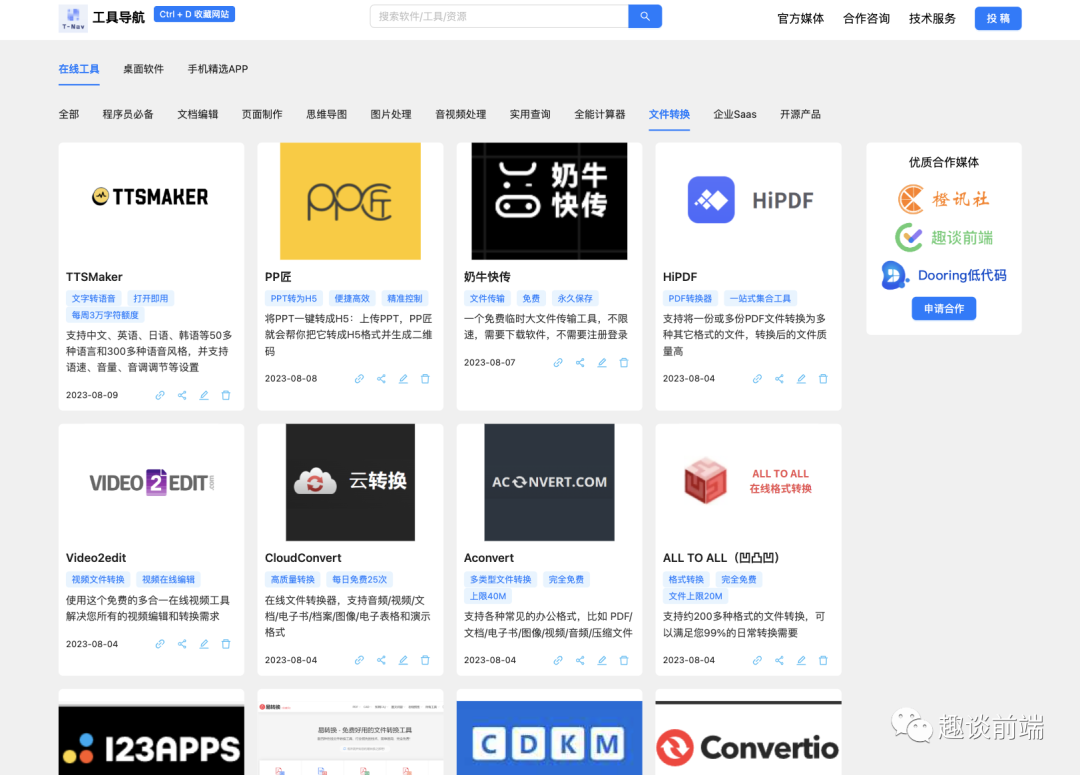The width and height of the screenshot is (1080, 775).
Task: Open the 云转换 CloudConvert thumbnail image
Action: click(x=351, y=482)
